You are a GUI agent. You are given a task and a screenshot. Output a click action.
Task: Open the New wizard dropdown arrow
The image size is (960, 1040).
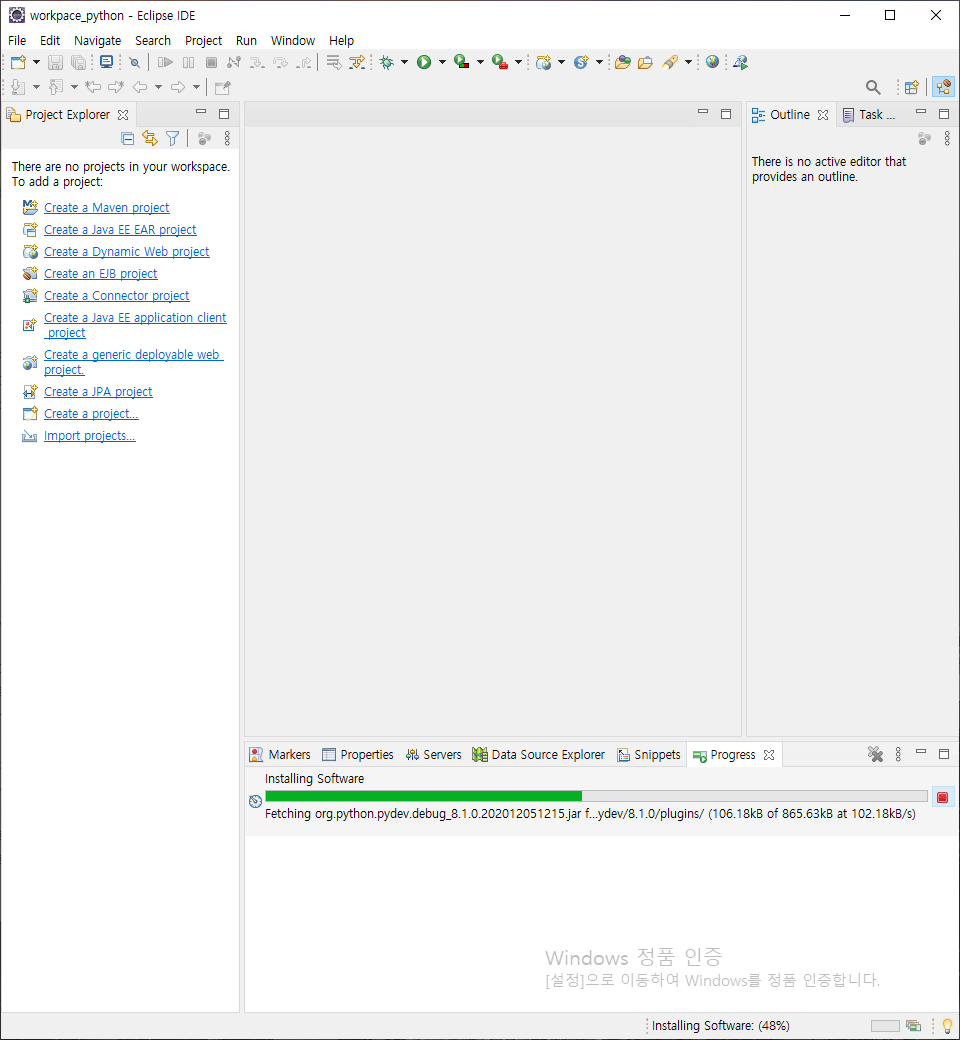tap(36, 62)
